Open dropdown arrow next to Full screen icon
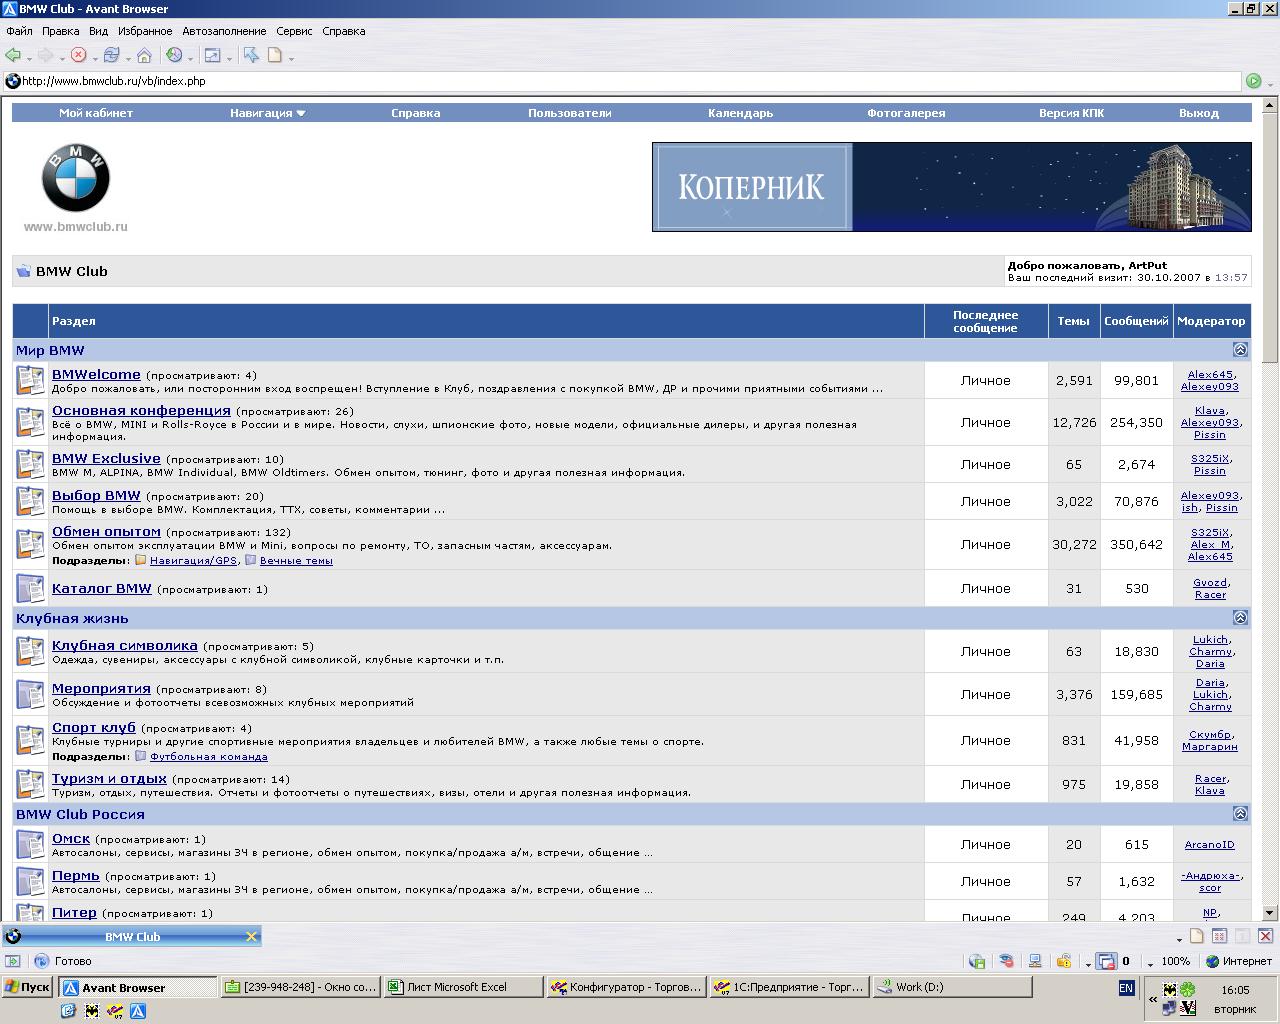1280x1024 pixels. coord(228,58)
